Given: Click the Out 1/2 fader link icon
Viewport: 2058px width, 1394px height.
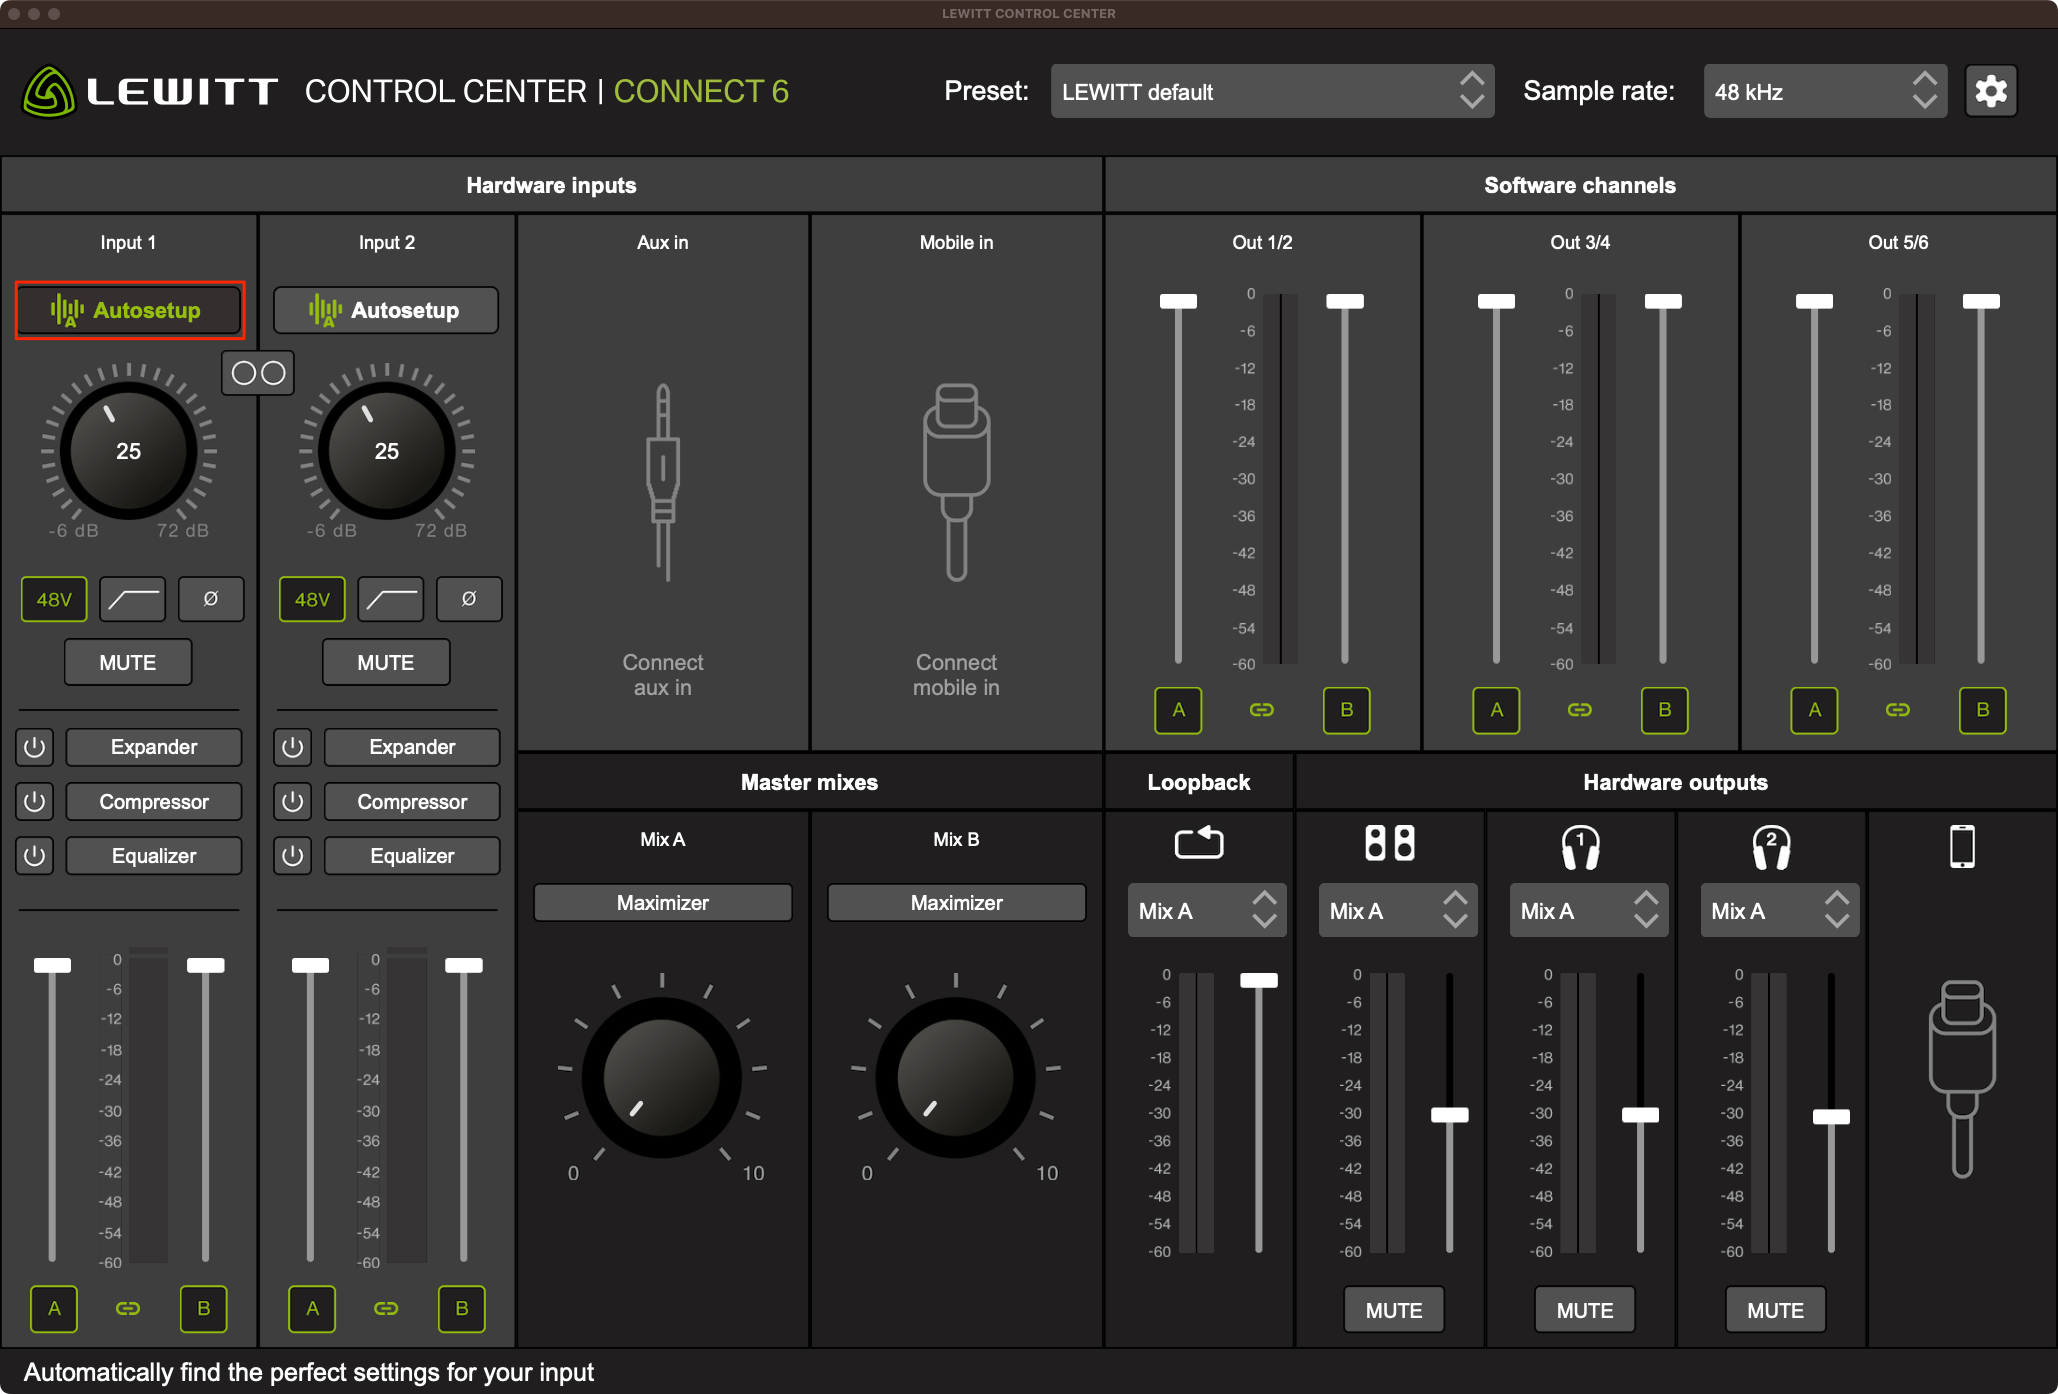Looking at the screenshot, I should [x=1262, y=710].
